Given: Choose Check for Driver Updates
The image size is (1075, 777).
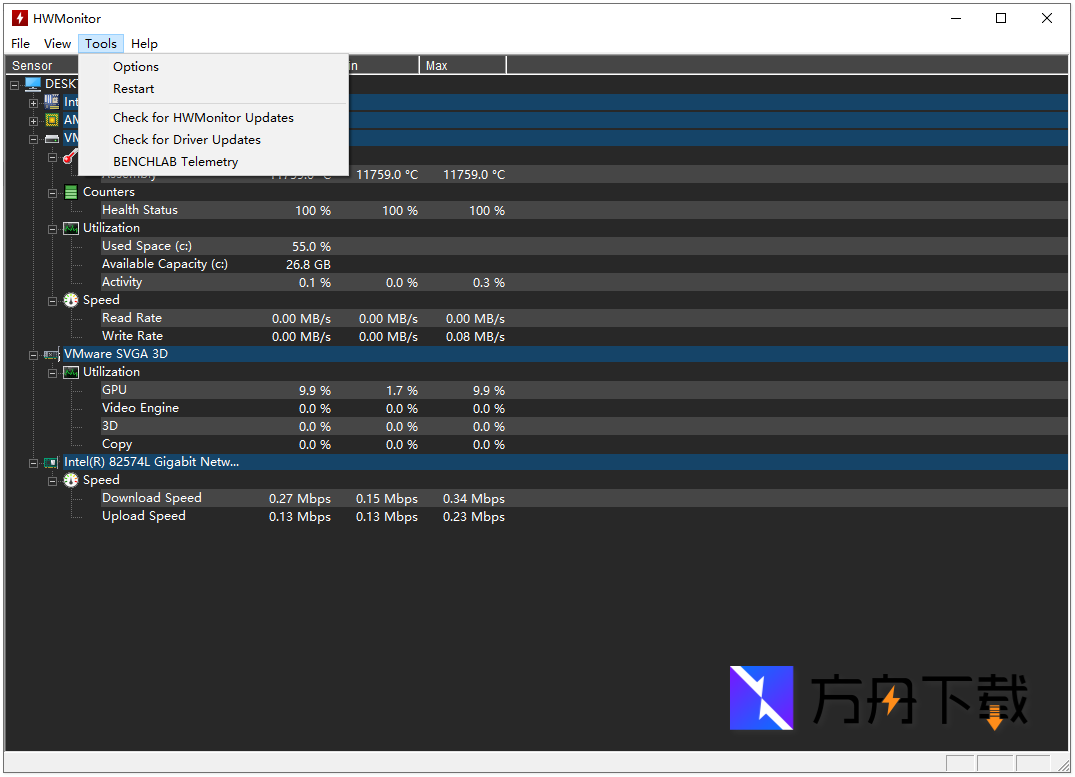Looking at the screenshot, I should pos(186,140).
